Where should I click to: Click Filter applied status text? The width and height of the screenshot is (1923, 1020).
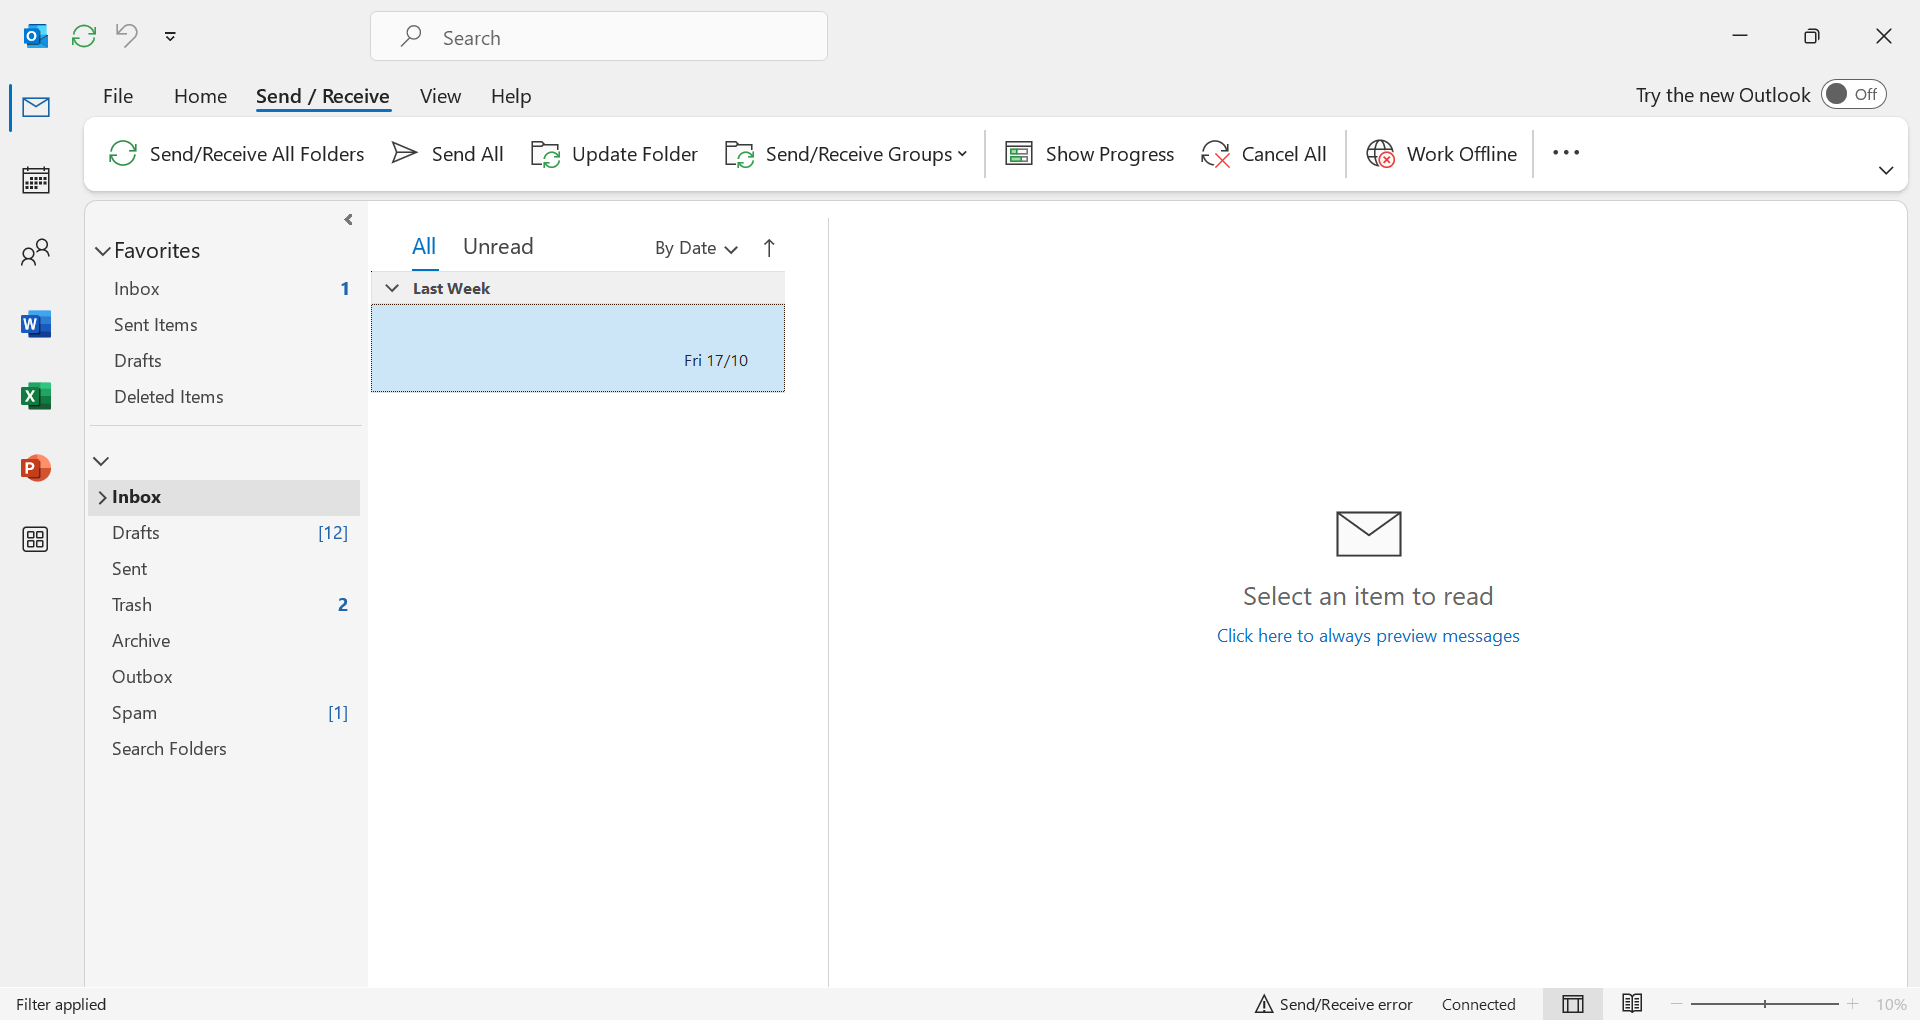tap(61, 1004)
